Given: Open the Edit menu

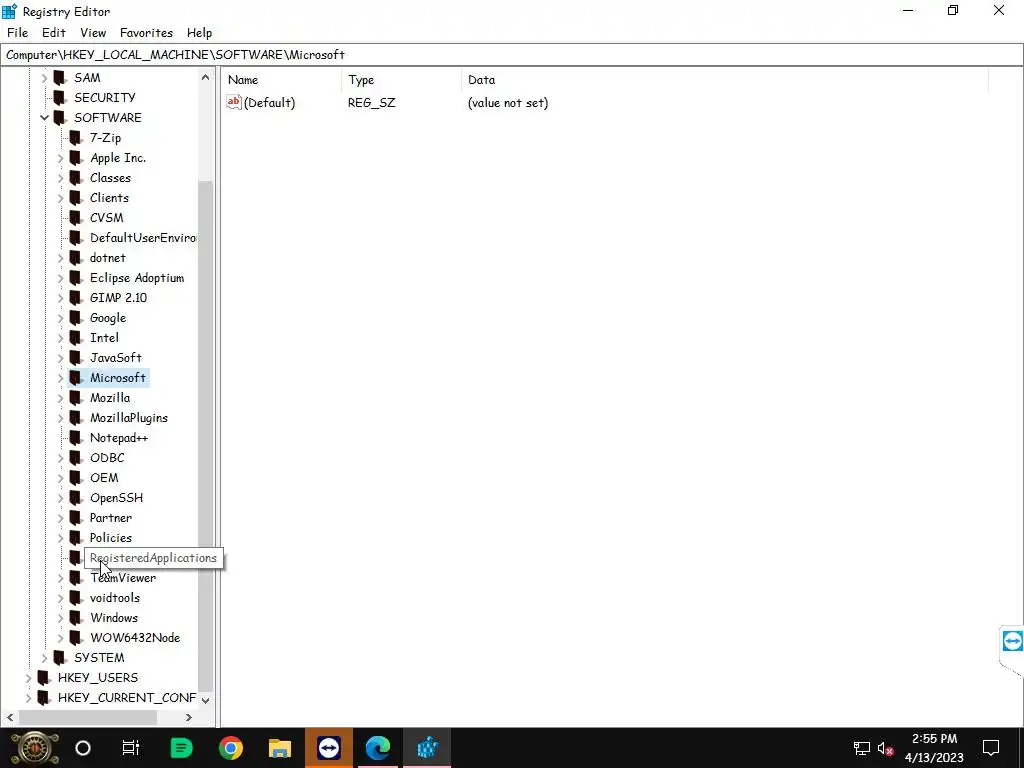Looking at the screenshot, I should 54,33.
